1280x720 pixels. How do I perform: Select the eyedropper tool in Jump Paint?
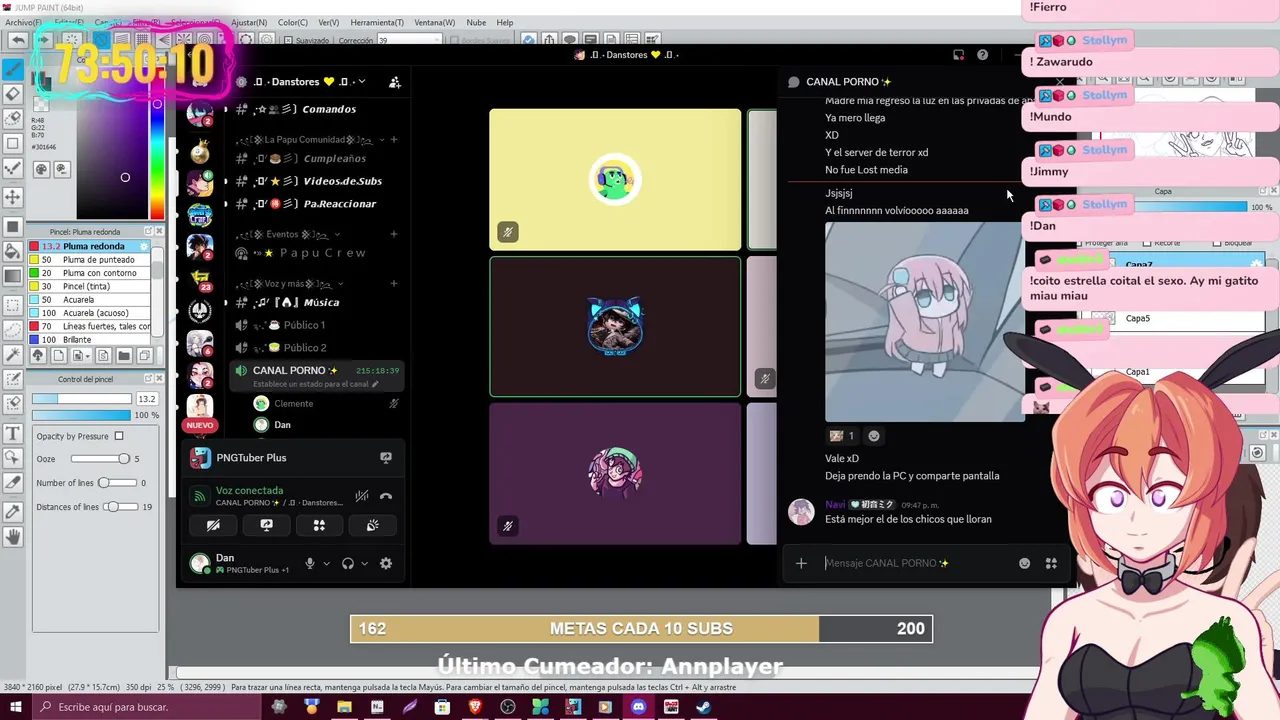(x=13, y=511)
